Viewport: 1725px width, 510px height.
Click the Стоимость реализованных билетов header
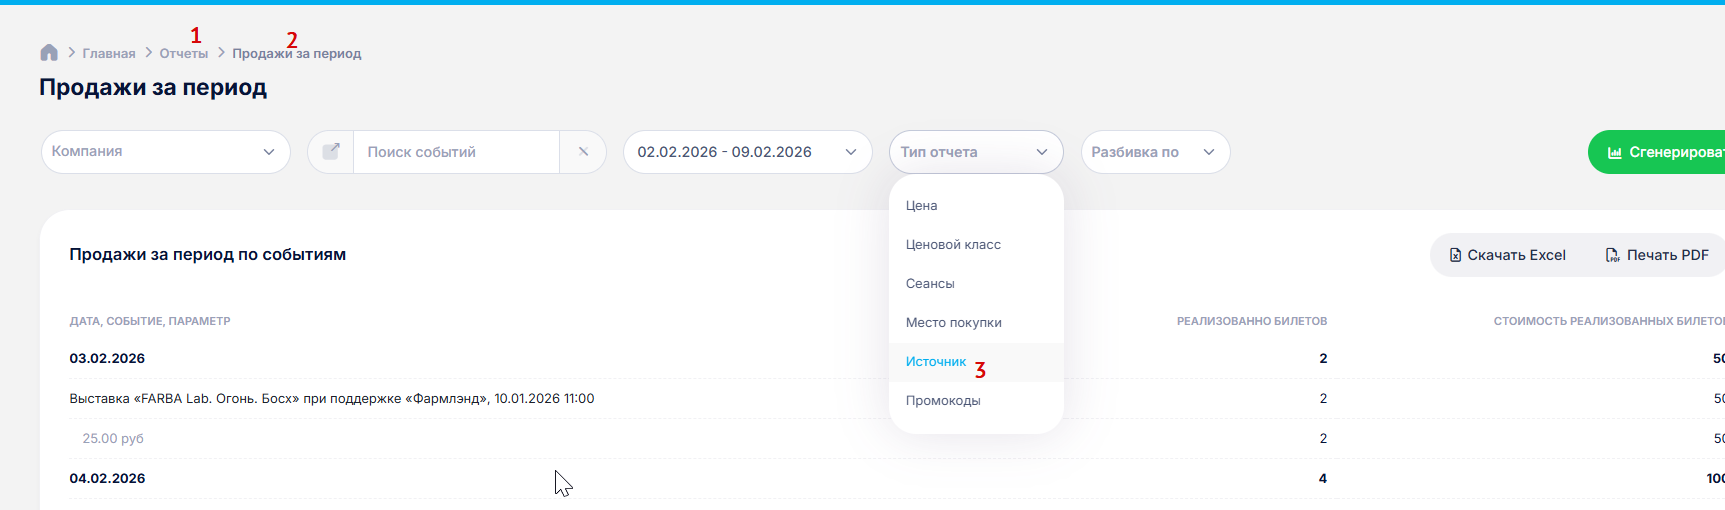point(1609,321)
